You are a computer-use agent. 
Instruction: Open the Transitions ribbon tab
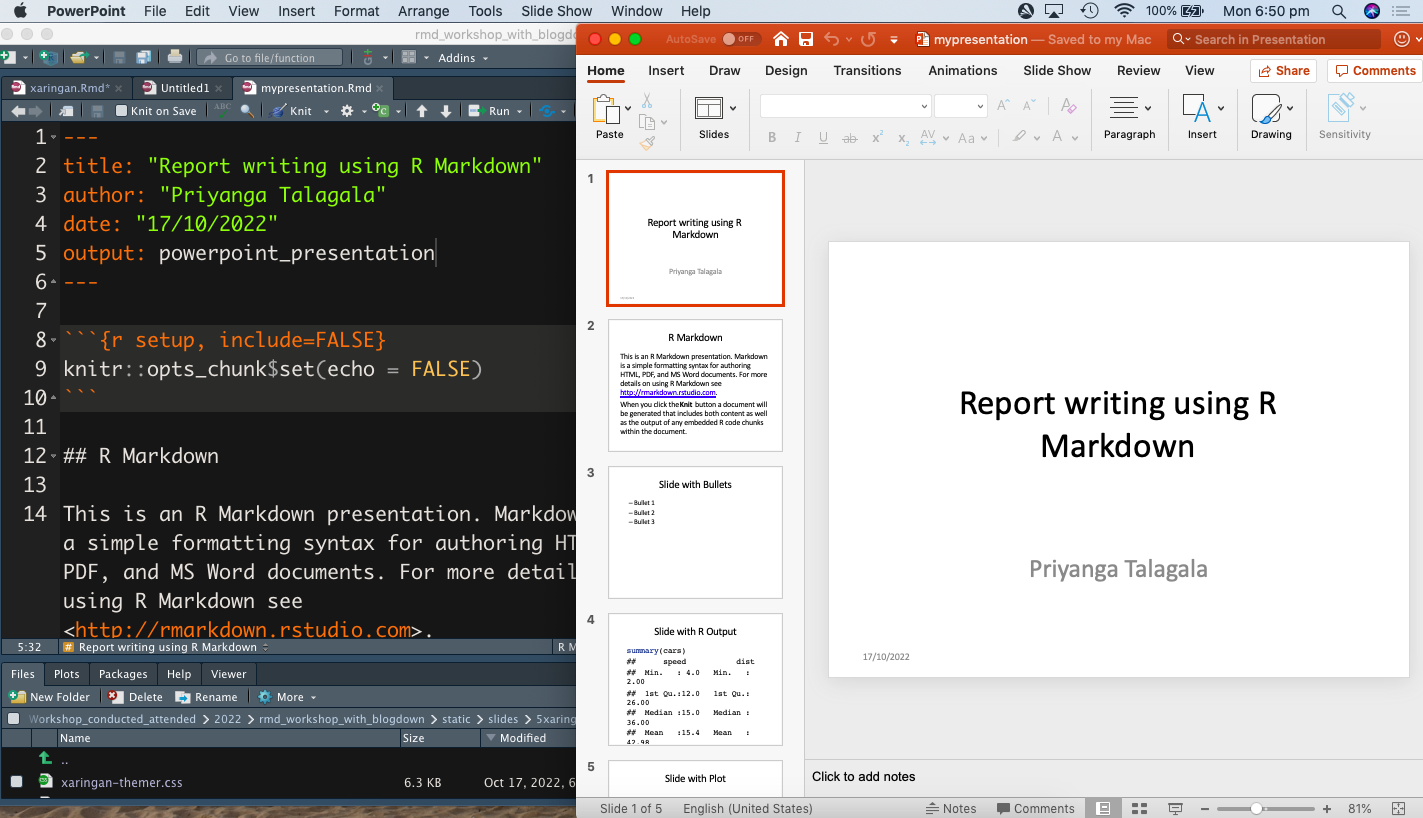coord(867,71)
